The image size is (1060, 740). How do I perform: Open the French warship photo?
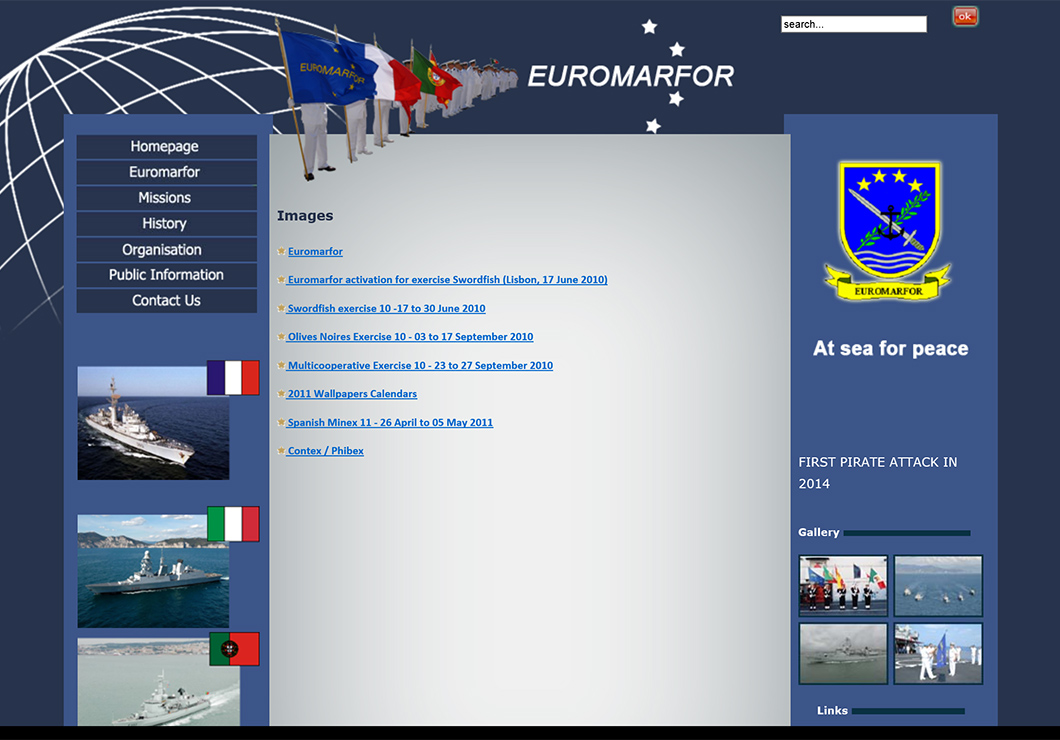[x=153, y=423]
